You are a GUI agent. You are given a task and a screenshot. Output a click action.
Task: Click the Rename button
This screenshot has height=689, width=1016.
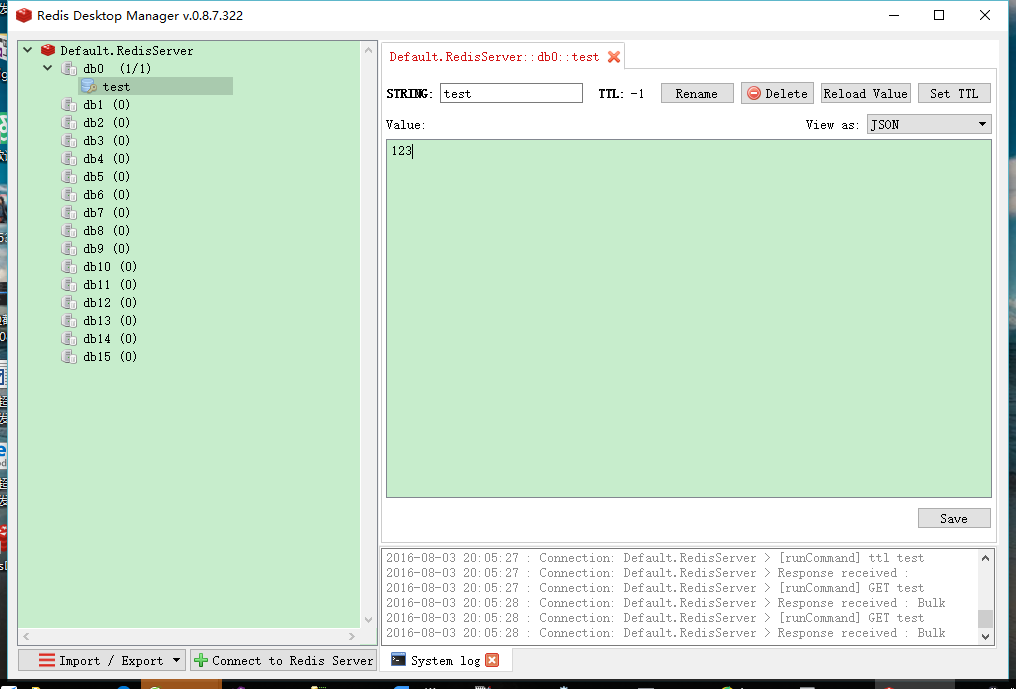coord(697,93)
